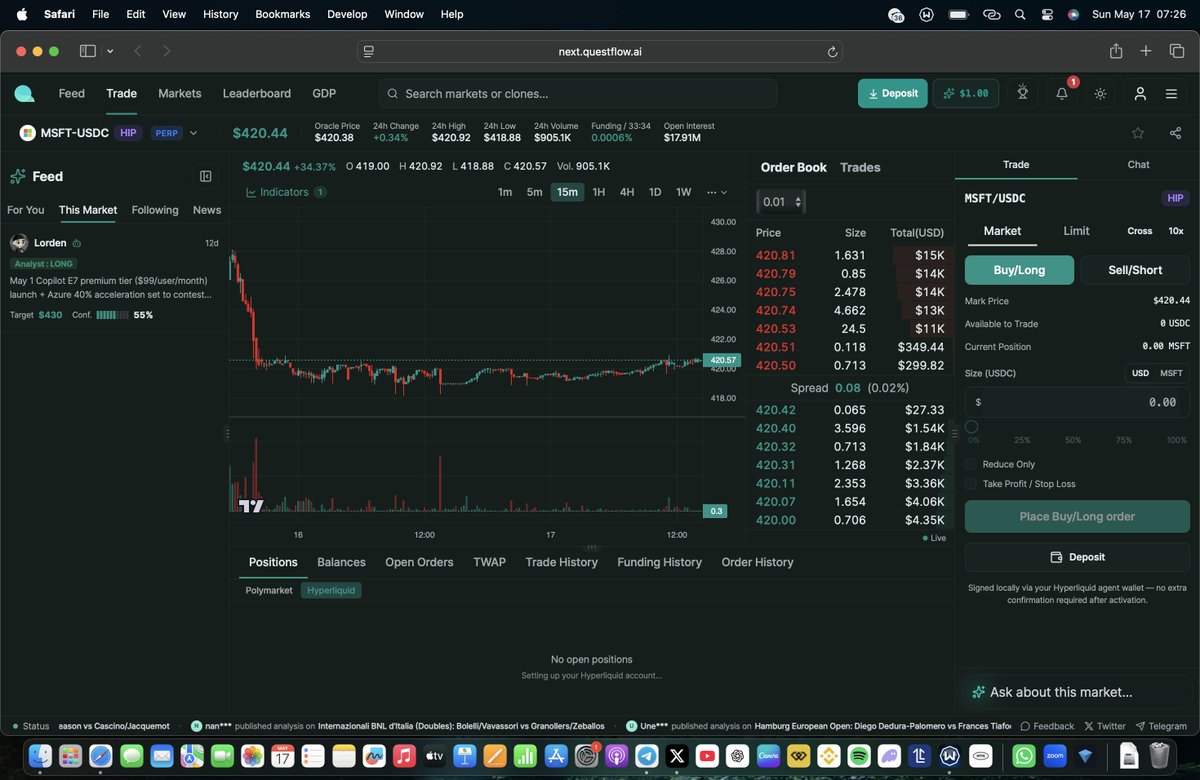
Task: Open WhatsApp in the Dock
Action: pos(1024,756)
